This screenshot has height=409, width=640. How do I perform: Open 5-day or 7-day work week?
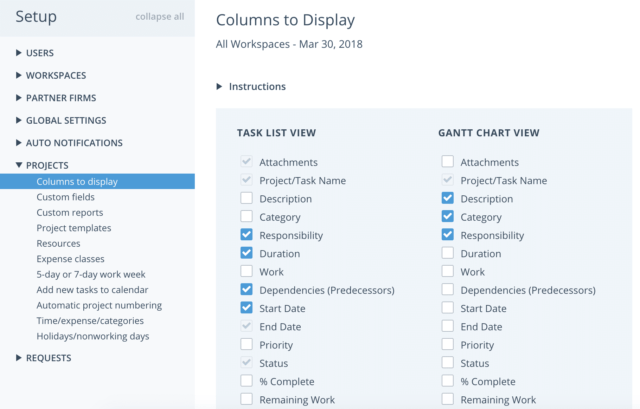[91, 274]
